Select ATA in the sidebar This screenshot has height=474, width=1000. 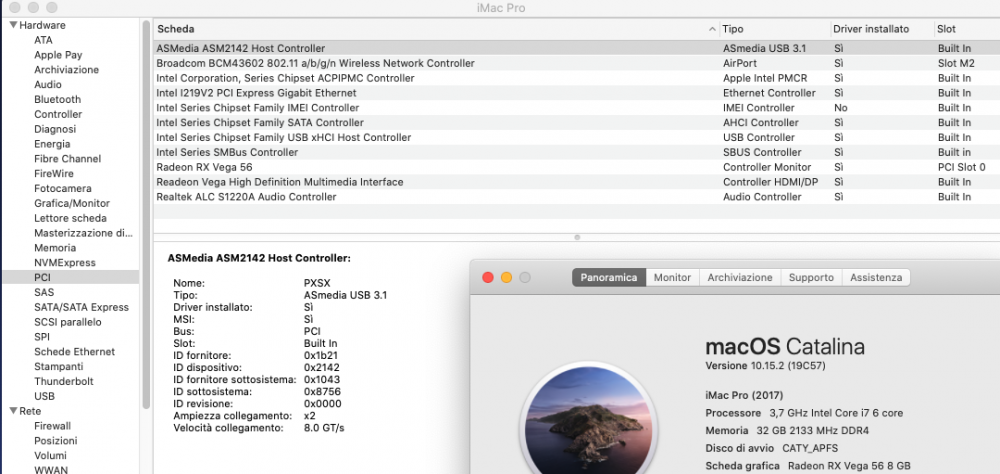pyautogui.click(x=43, y=40)
